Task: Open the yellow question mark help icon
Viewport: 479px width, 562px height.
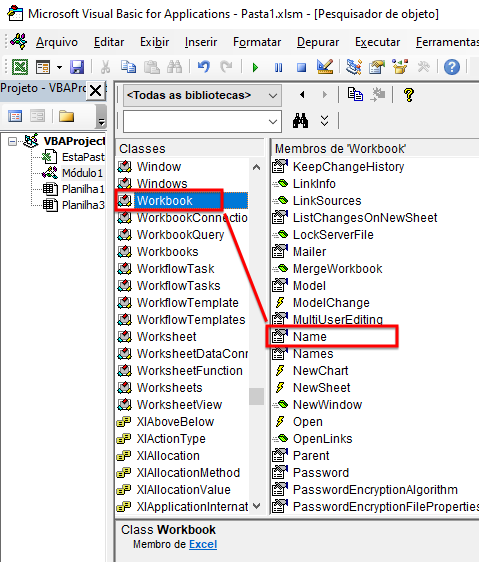Action: coord(409,95)
